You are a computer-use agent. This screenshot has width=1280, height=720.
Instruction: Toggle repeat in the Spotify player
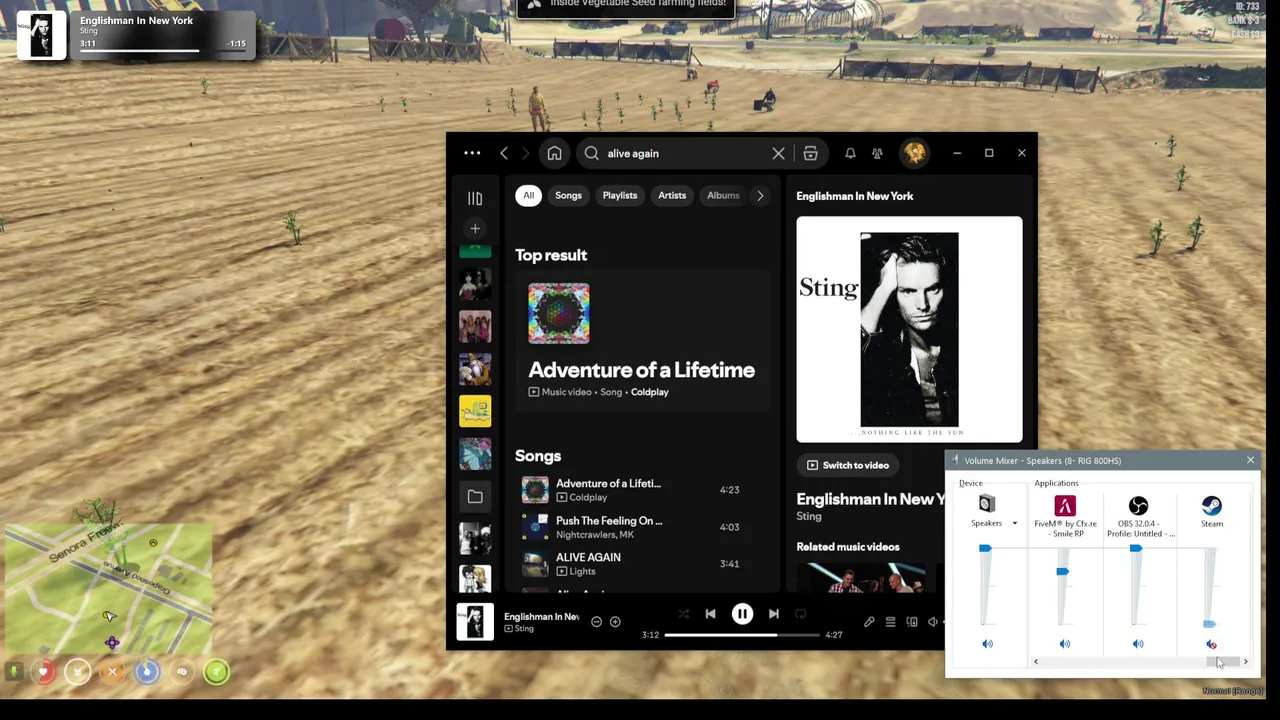800,614
